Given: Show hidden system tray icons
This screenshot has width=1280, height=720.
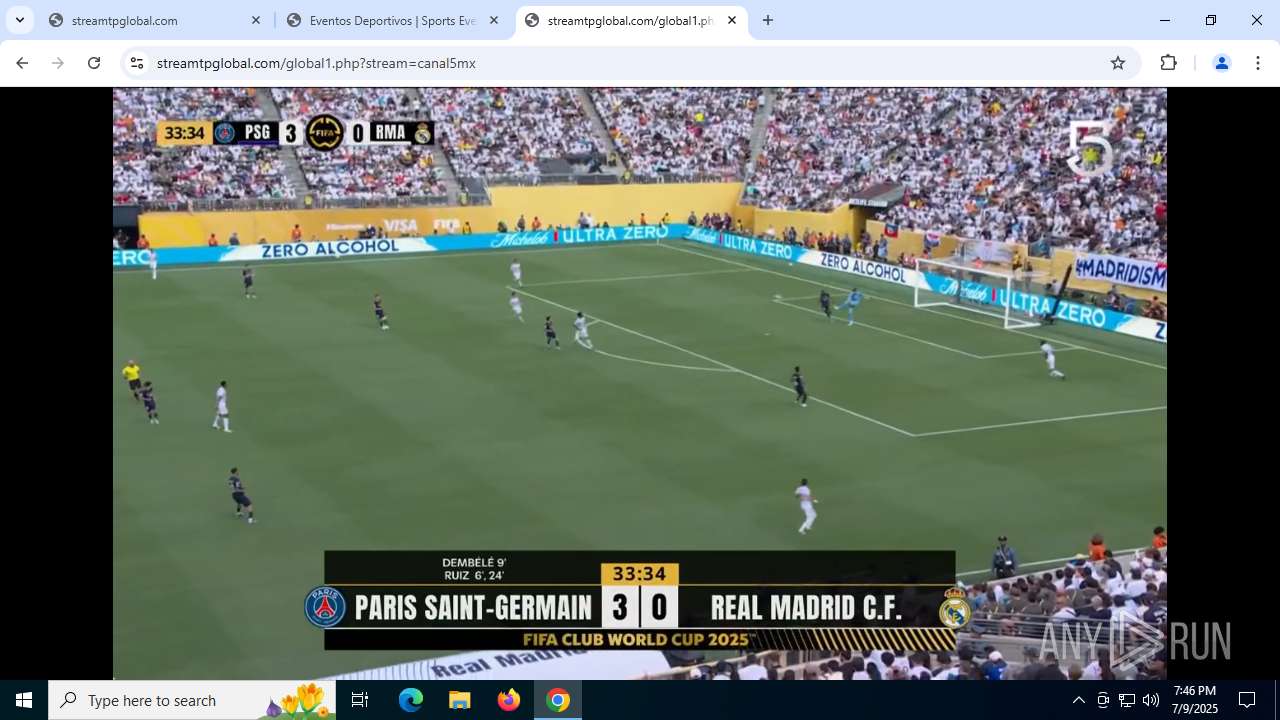Looking at the screenshot, I should tap(1078, 700).
